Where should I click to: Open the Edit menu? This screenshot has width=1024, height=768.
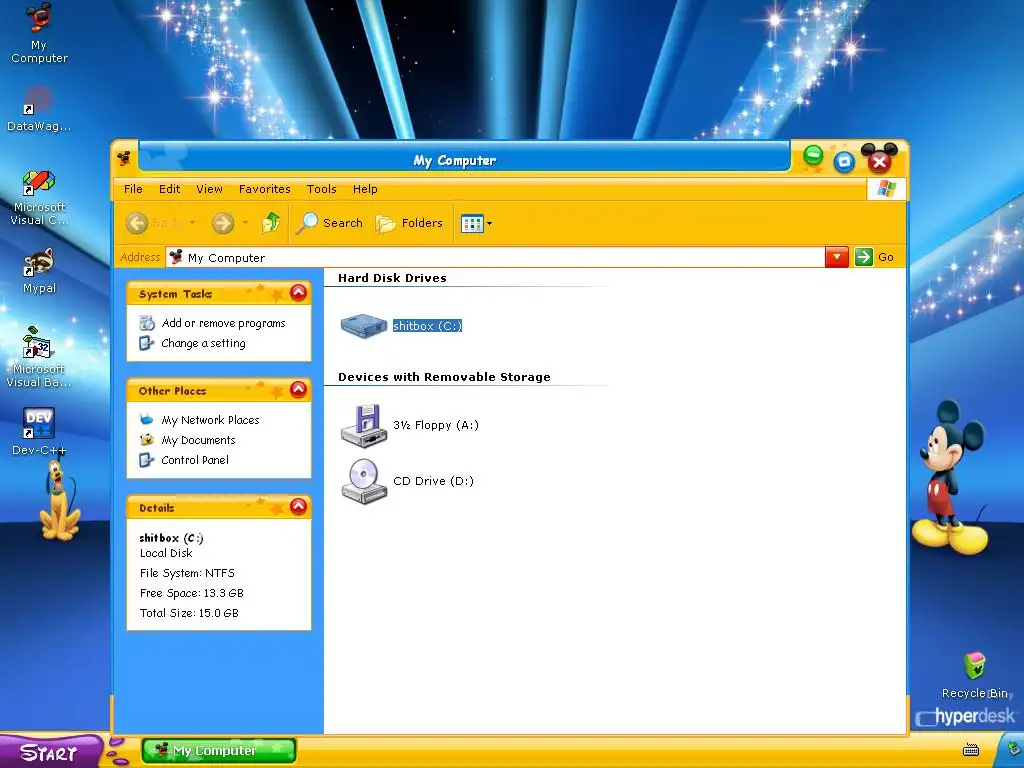(x=169, y=189)
